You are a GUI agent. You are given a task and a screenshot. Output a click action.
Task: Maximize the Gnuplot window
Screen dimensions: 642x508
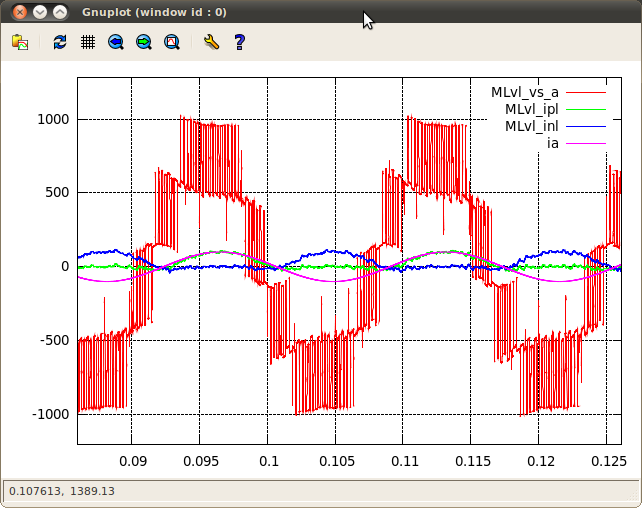pos(60,12)
